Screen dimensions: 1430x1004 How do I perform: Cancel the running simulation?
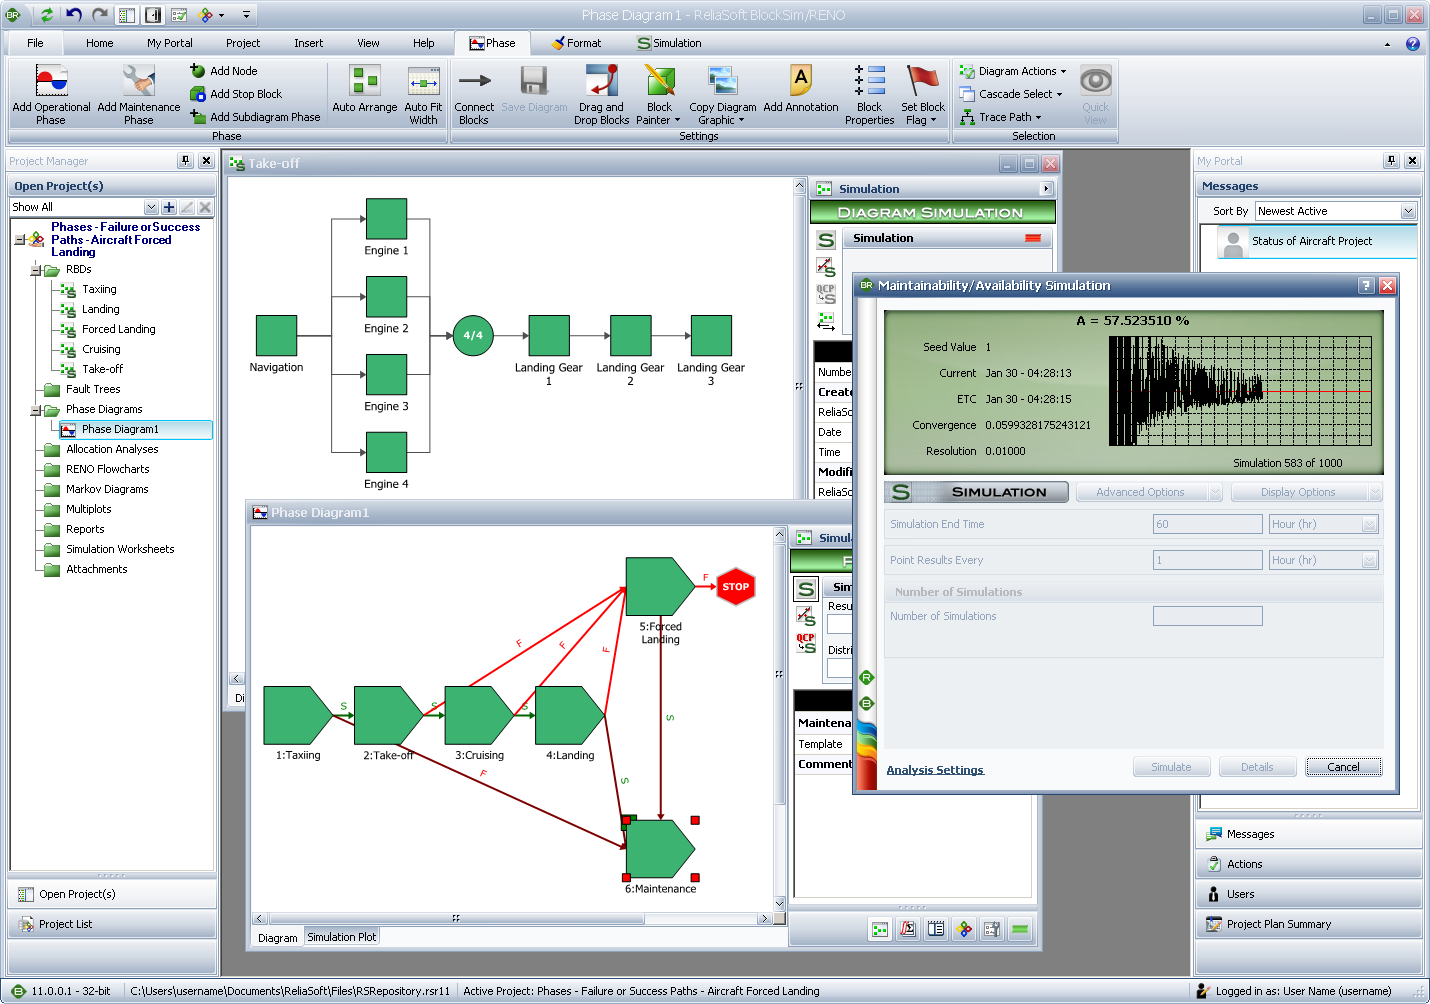[x=1343, y=767]
